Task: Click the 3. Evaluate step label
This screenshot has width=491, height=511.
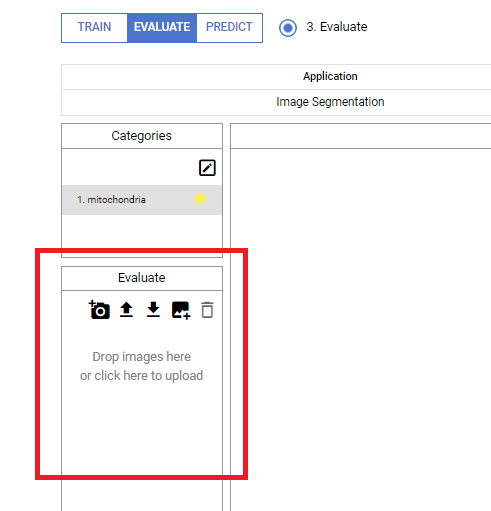Action: tap(337, 27)
